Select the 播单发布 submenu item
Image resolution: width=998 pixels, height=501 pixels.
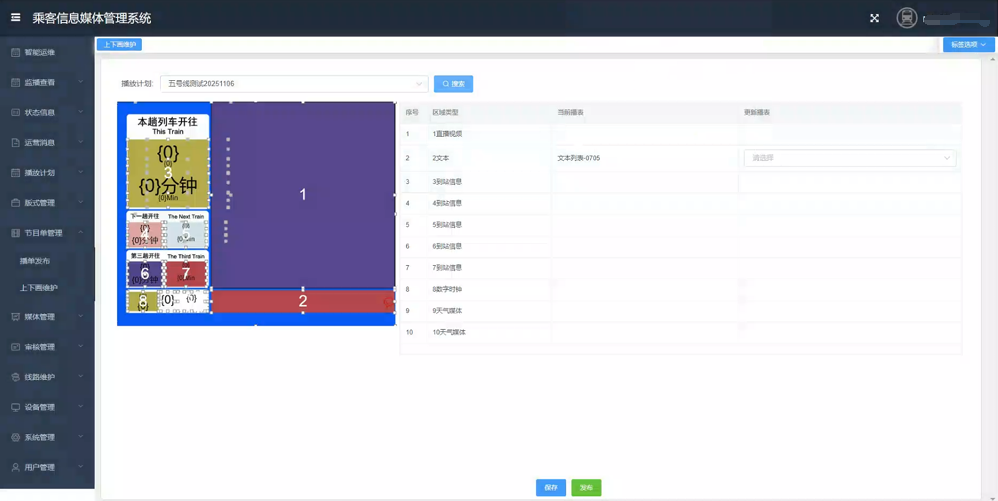click(35, 261)
